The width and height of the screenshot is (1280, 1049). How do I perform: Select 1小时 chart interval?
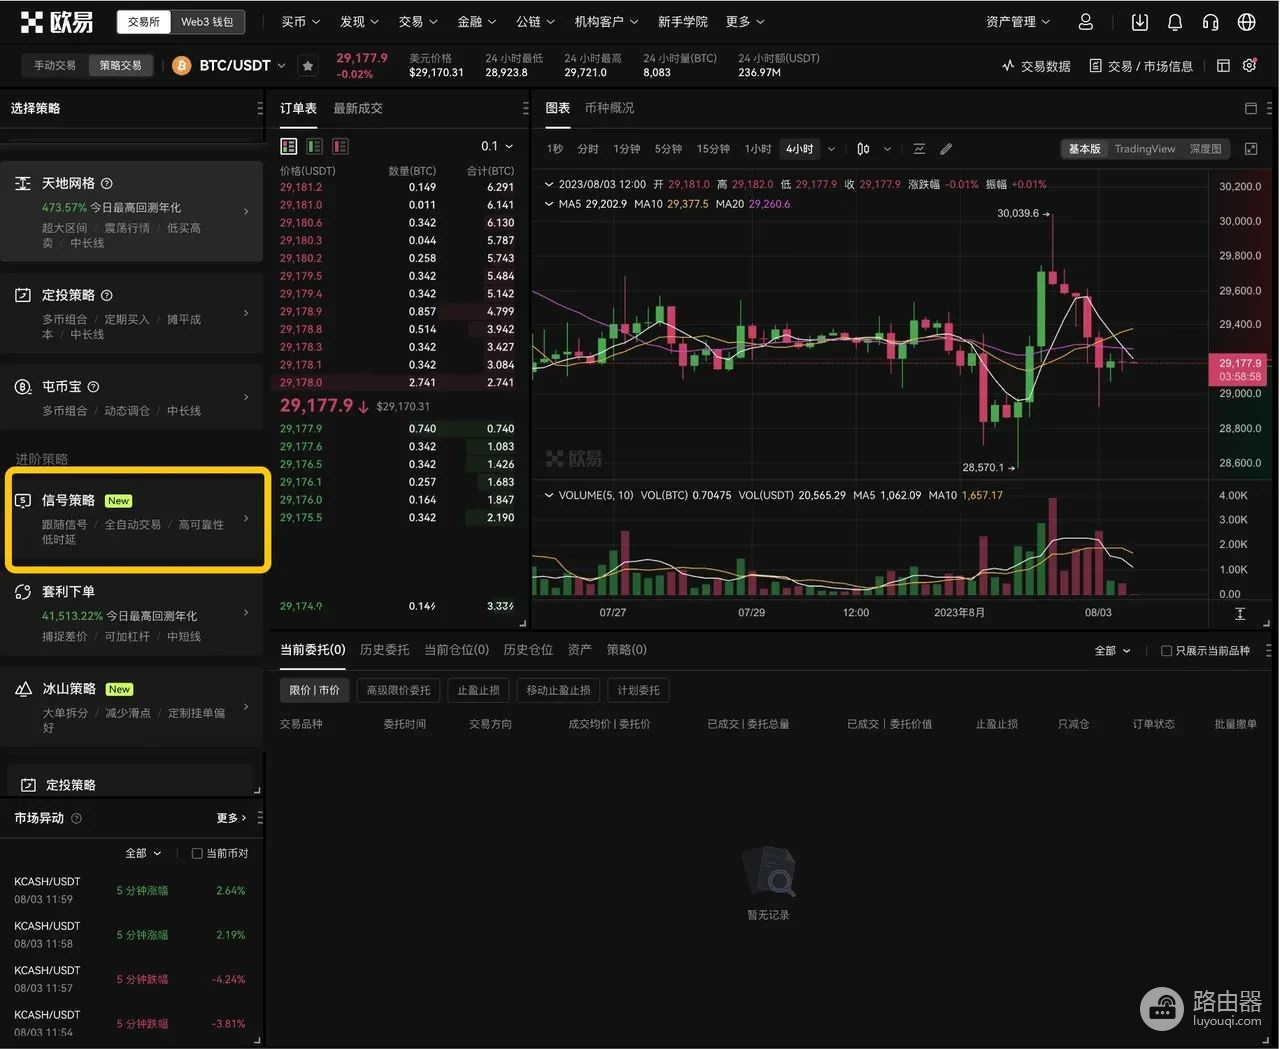[758, 149]
